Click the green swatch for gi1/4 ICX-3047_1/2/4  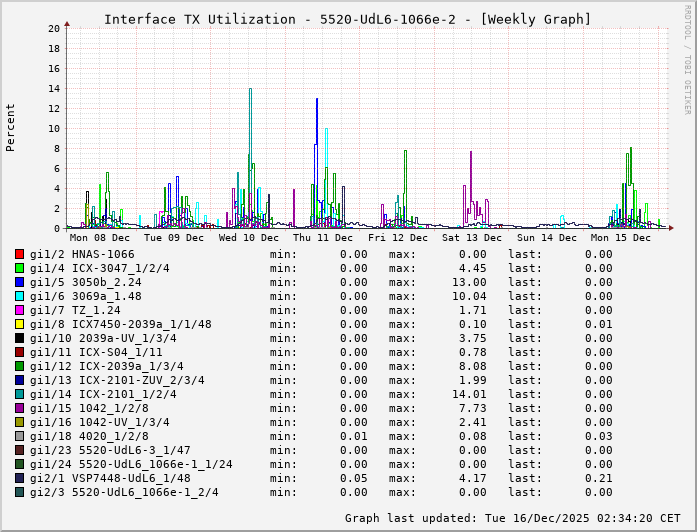click(20, 268)
